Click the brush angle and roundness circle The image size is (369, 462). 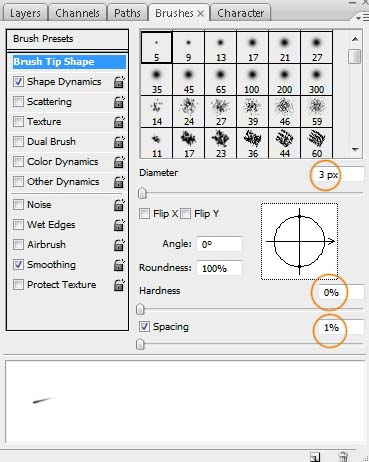point(300,241)
